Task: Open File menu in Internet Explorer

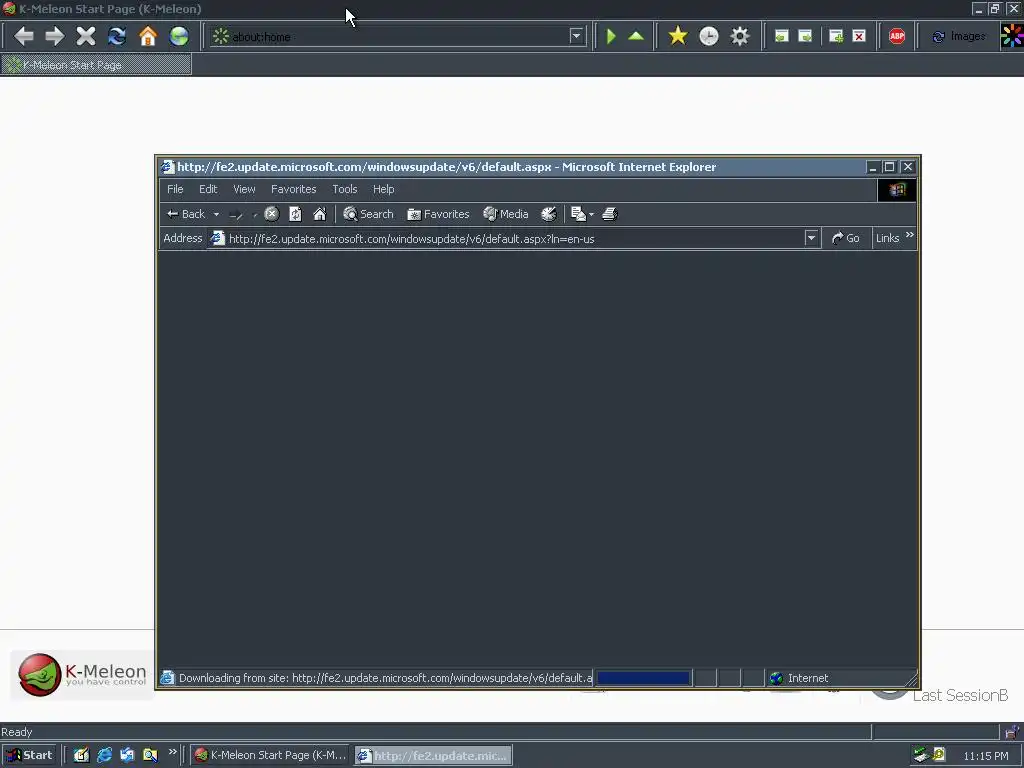Action: tap(175, 189)
